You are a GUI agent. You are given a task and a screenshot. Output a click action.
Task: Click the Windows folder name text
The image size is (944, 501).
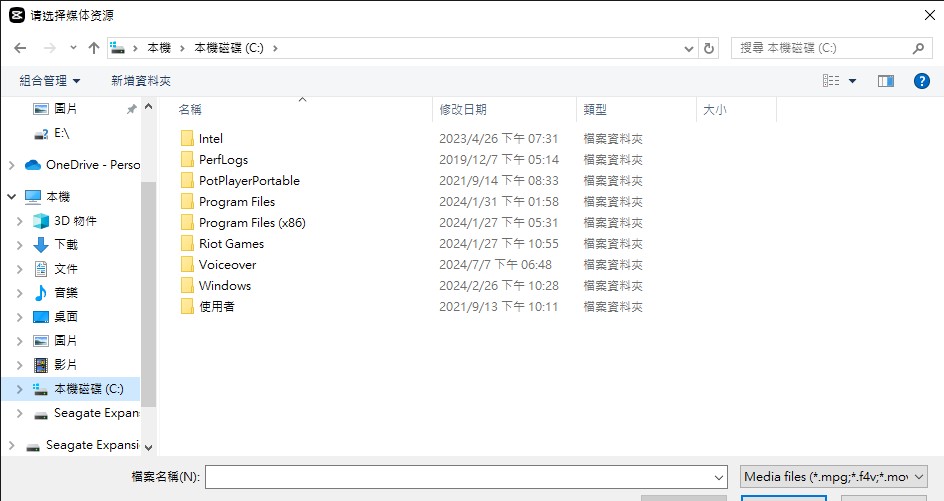pos(225,285)
